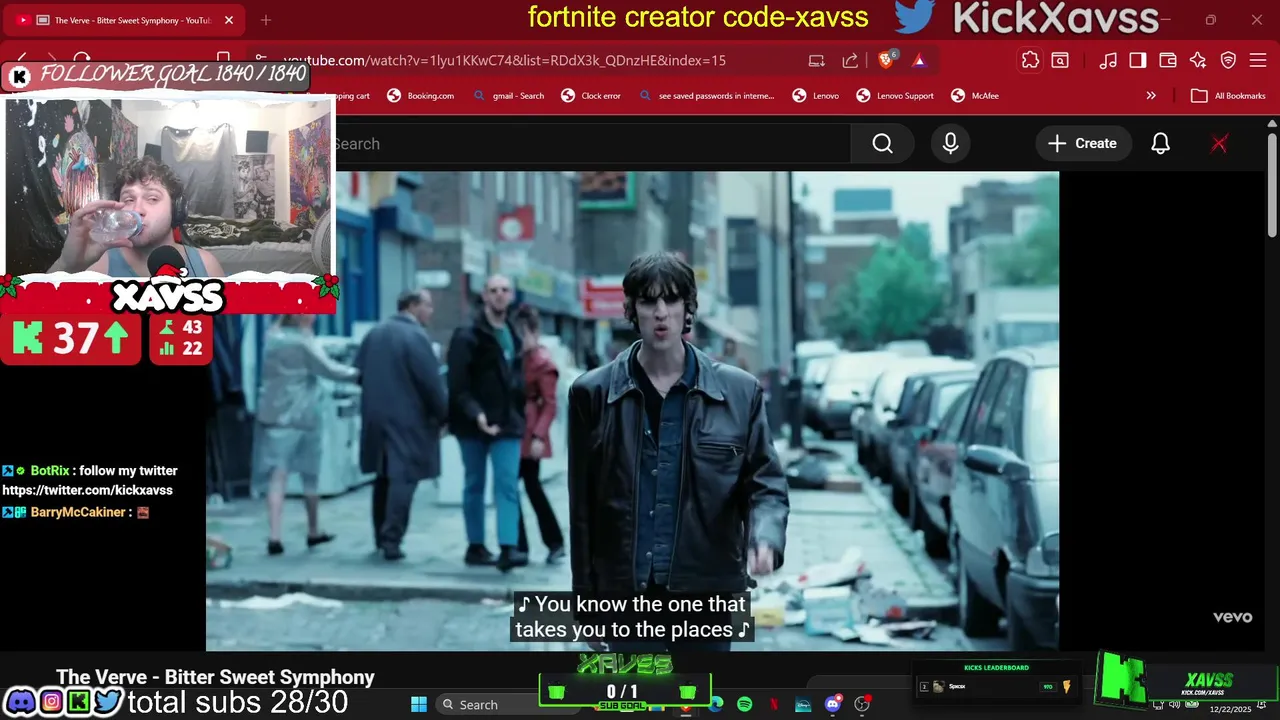Open the Lenovo bookmark
This screenshot has width=1280, height=720.
click(815, 96)
